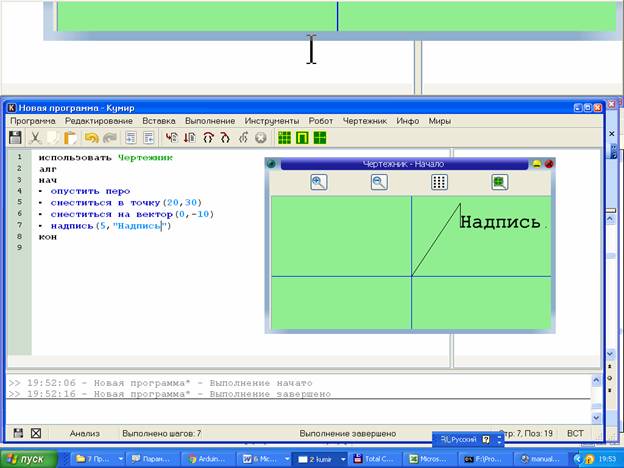The image size is (624, 468).
Task: Toggle the grid dots in Чертежник window
Action: tap(439, 182)
